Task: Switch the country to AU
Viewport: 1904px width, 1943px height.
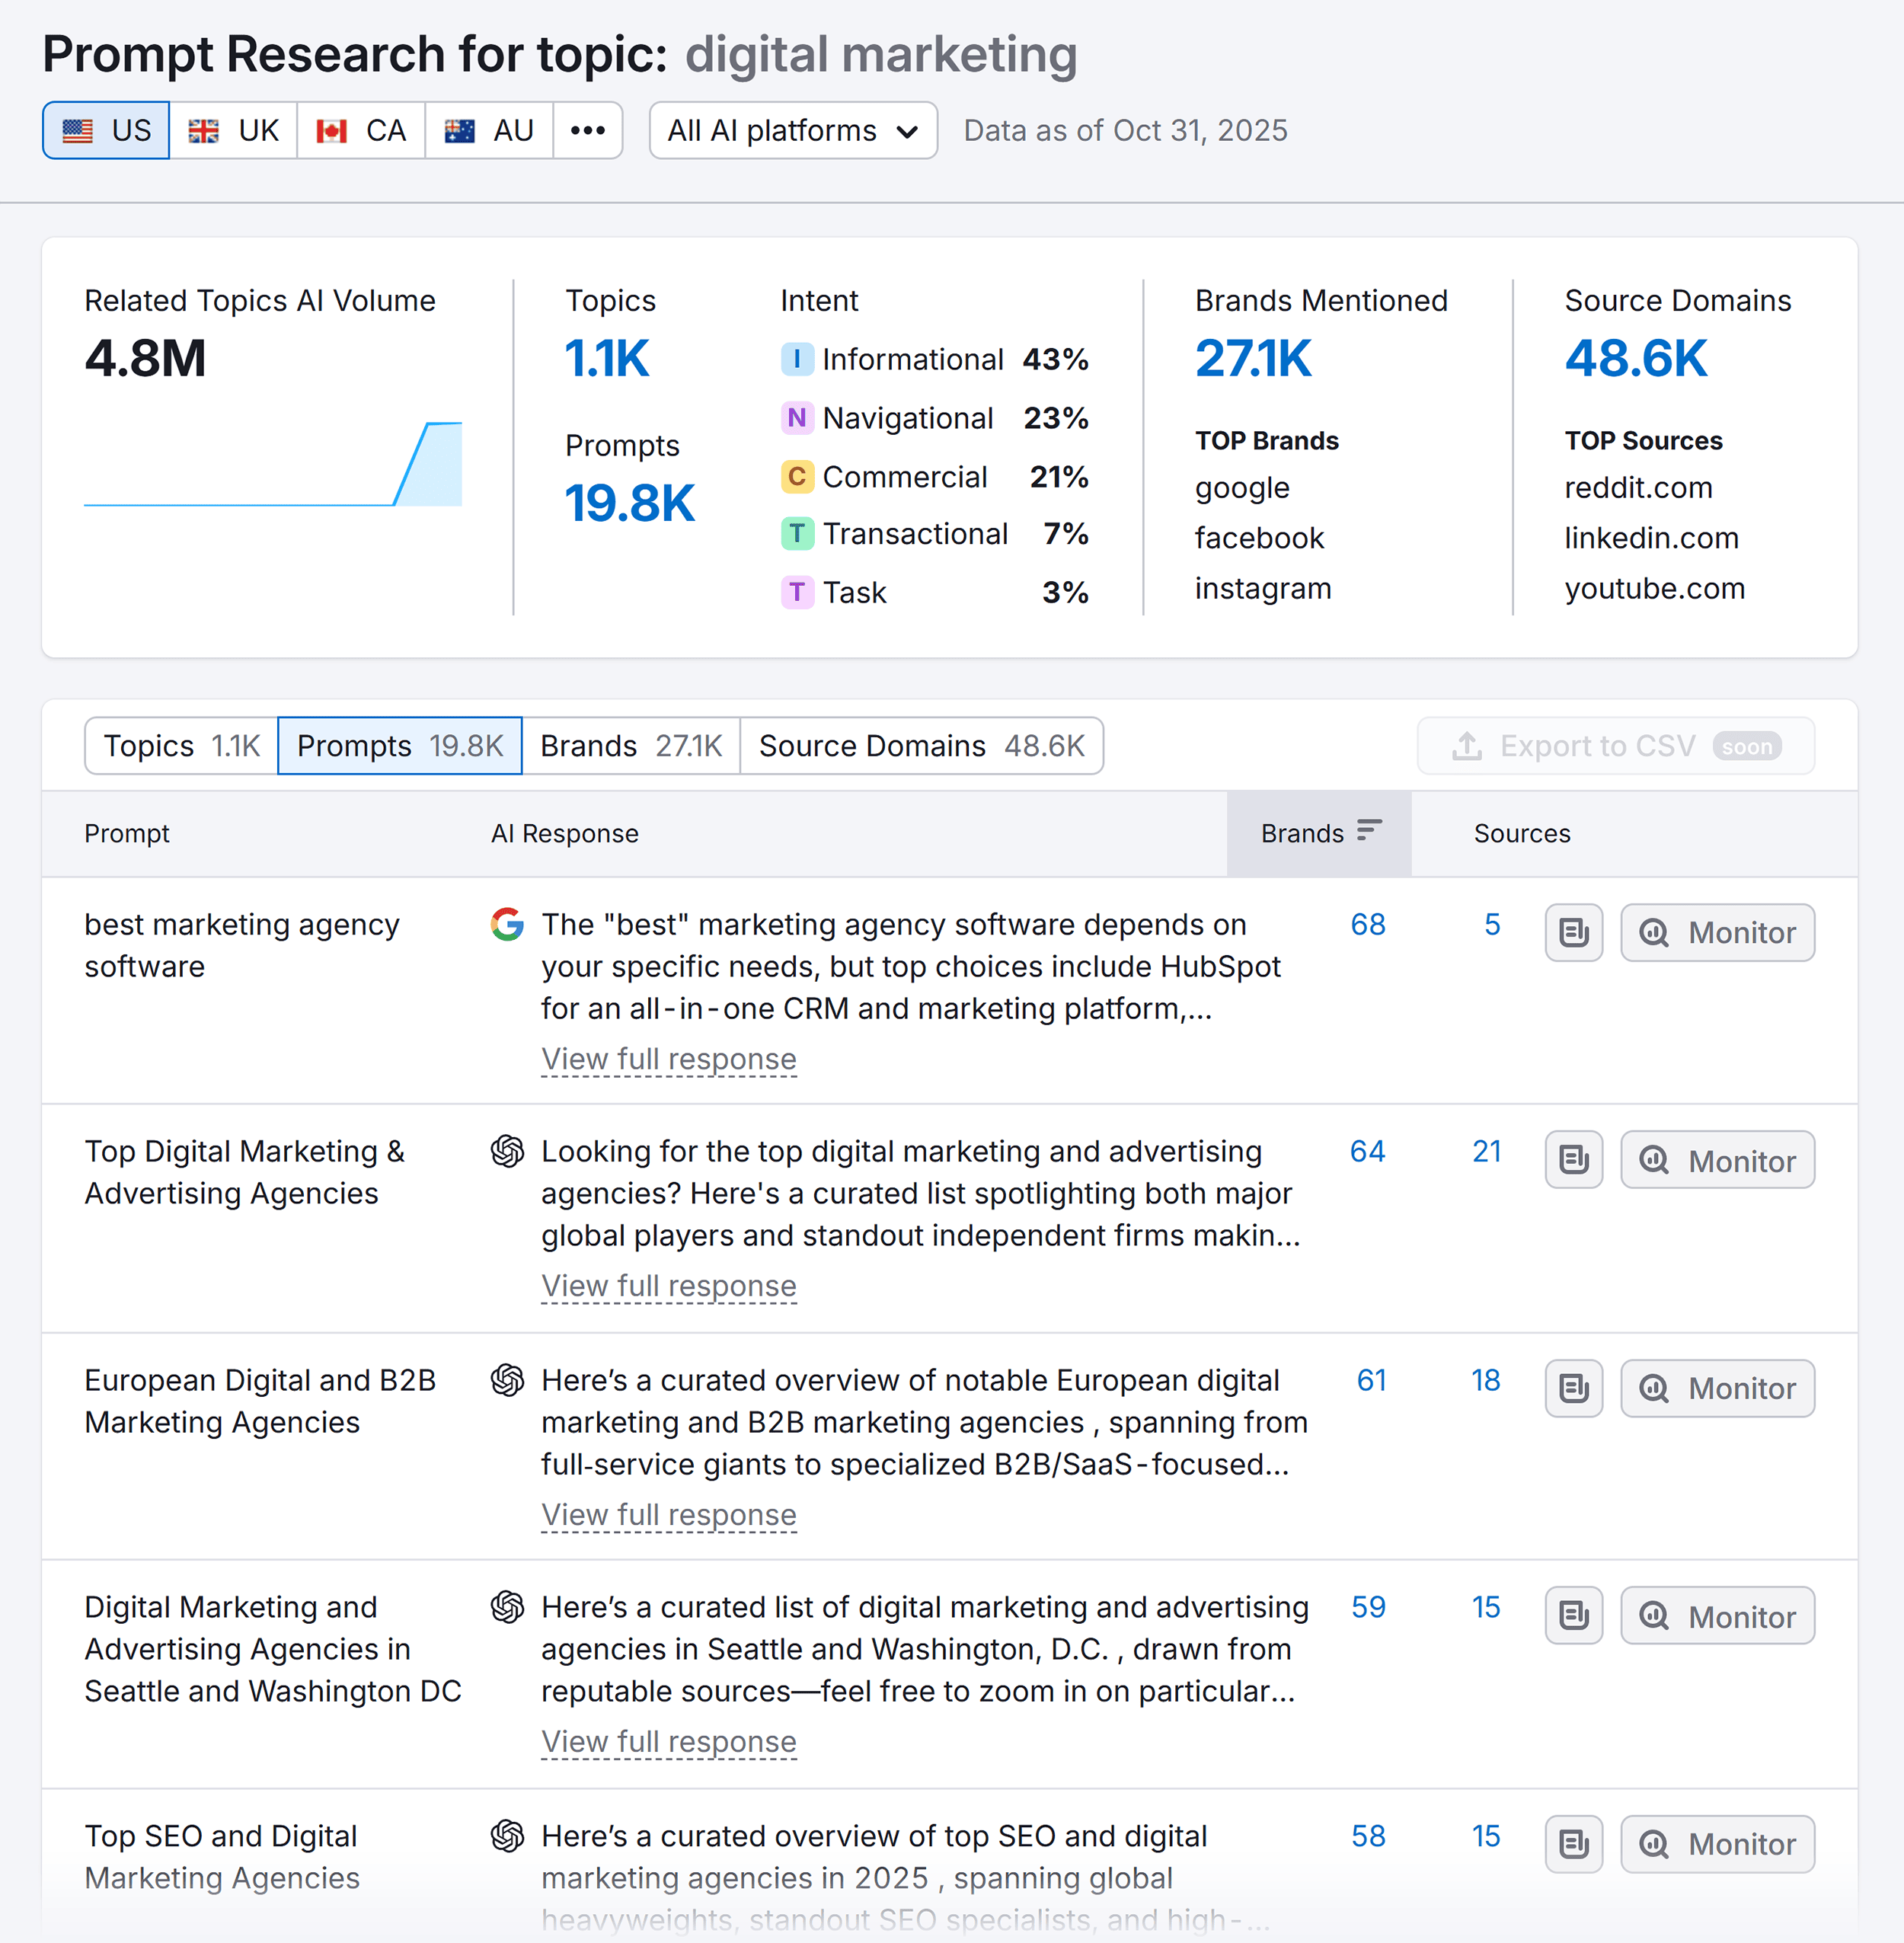Action: pyautogui.click(x=489, y=130)
